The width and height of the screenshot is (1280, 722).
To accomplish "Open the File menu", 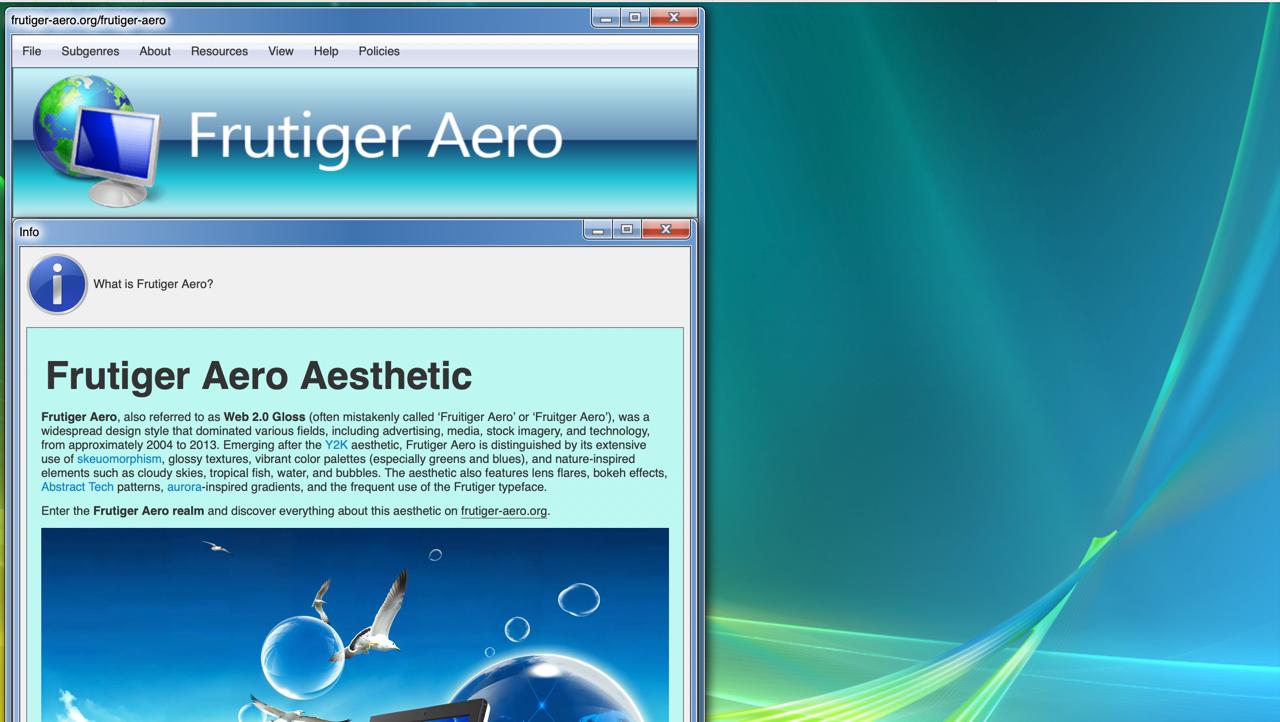I will pos(32,51).
